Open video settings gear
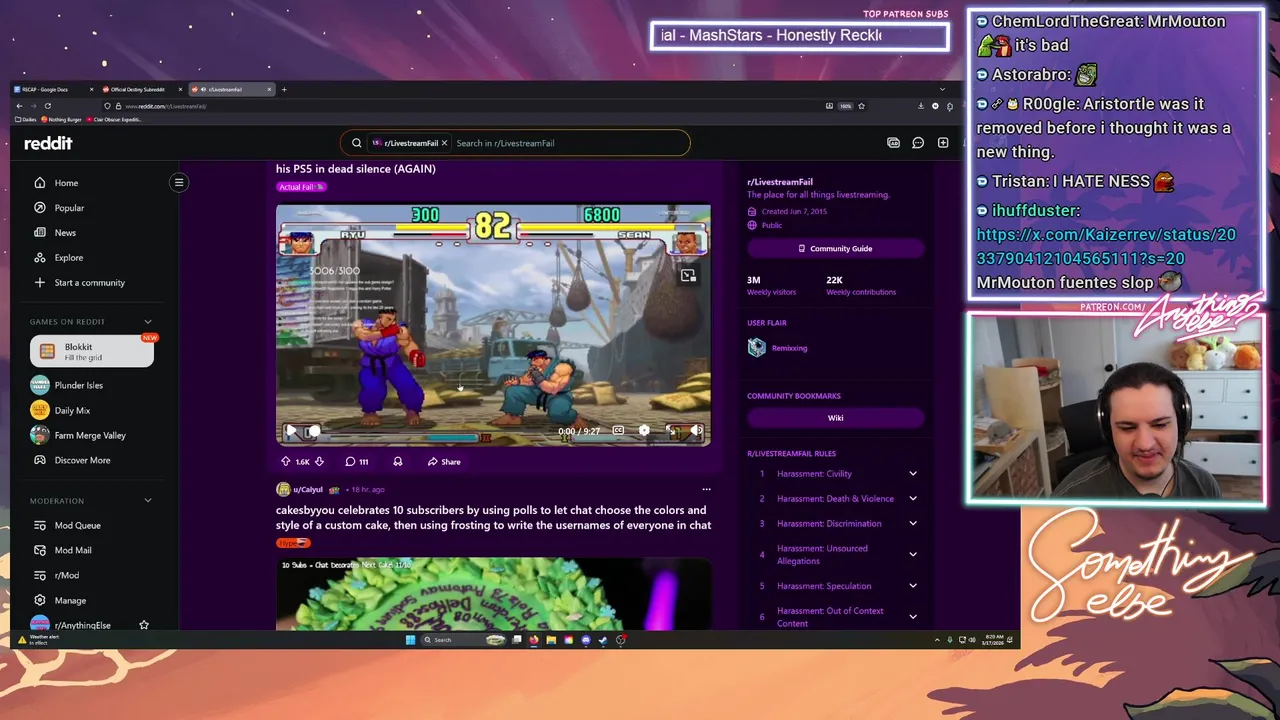The image size is (1280, 720). (x=644, y=431)
